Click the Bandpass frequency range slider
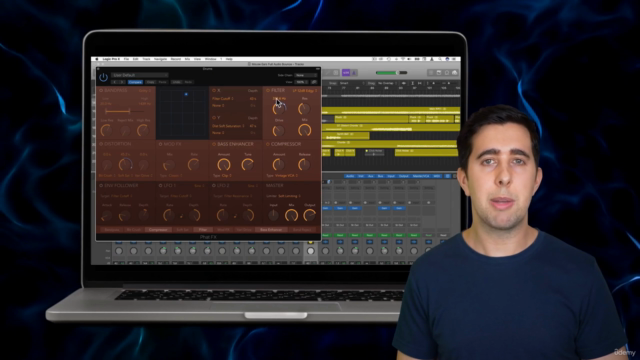Screen dimensions: 640x360 point(124,111)
